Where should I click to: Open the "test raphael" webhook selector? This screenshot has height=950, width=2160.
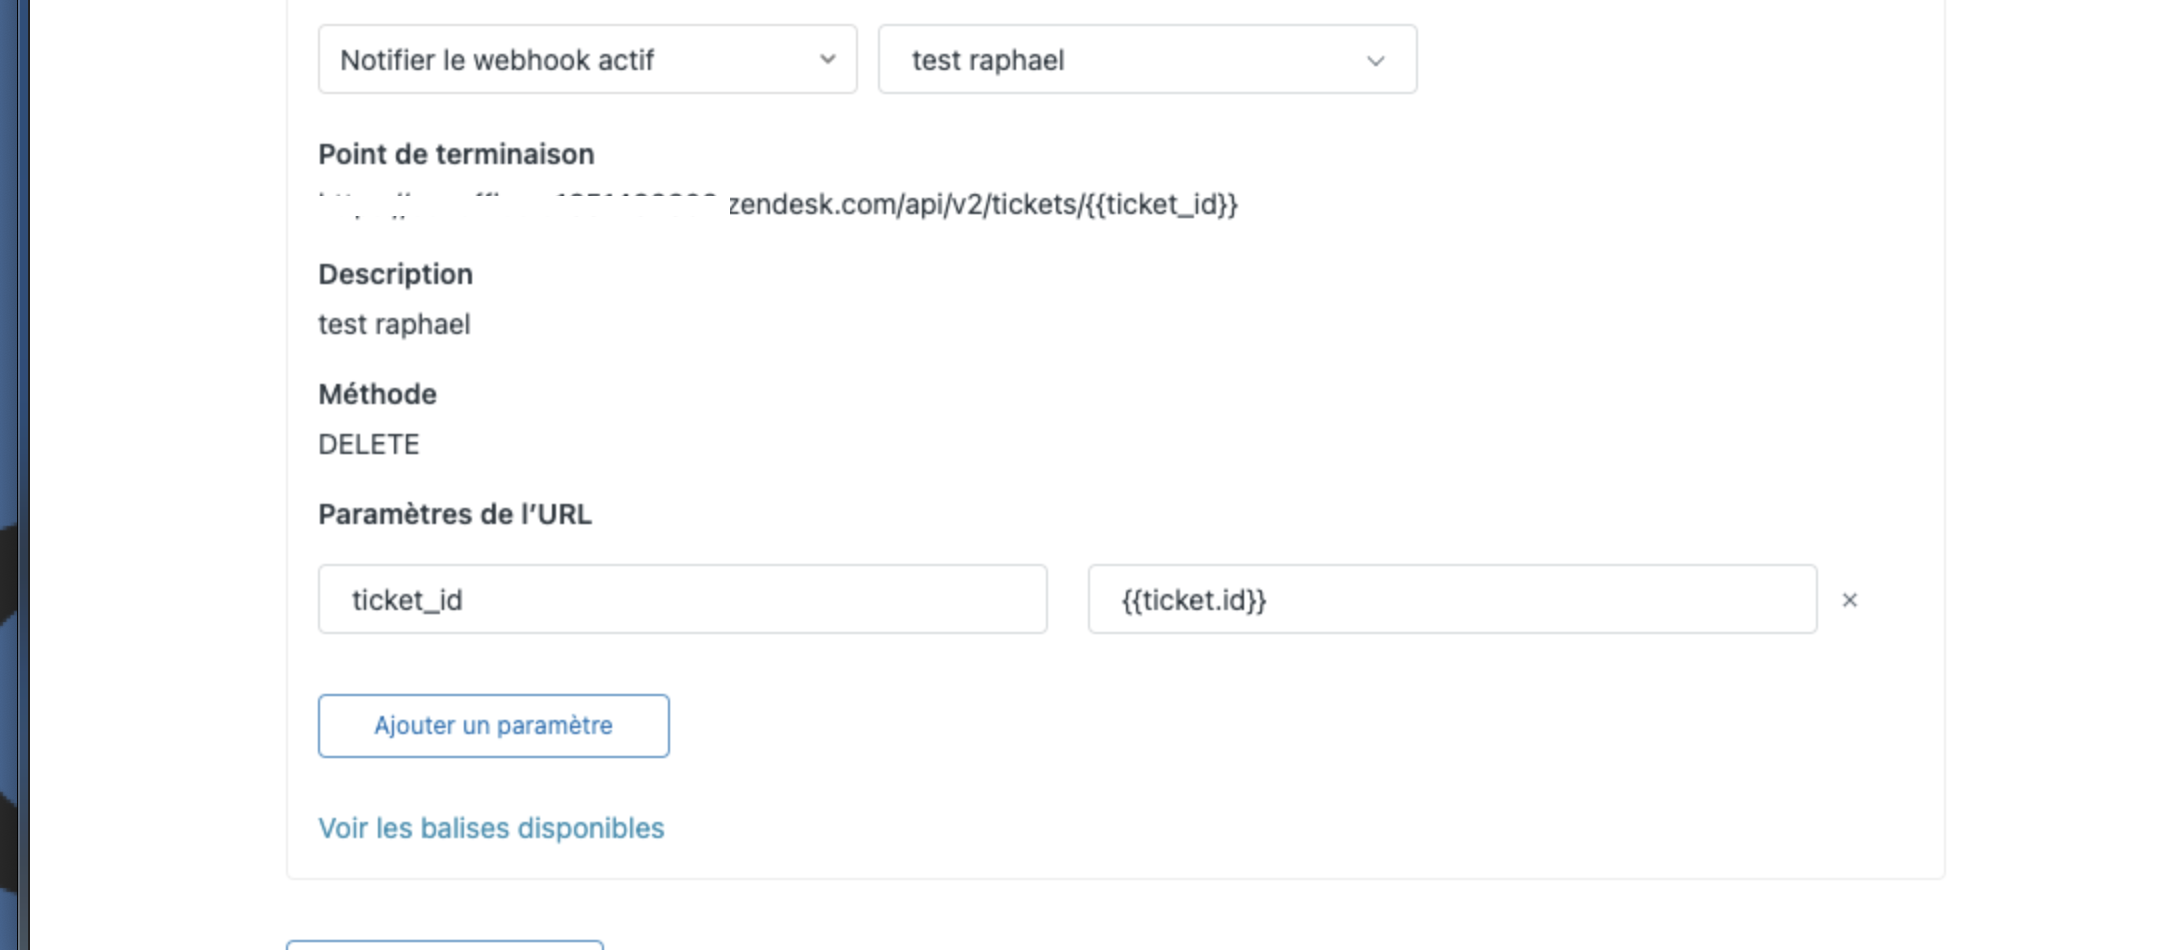[x=1146, y=60]
